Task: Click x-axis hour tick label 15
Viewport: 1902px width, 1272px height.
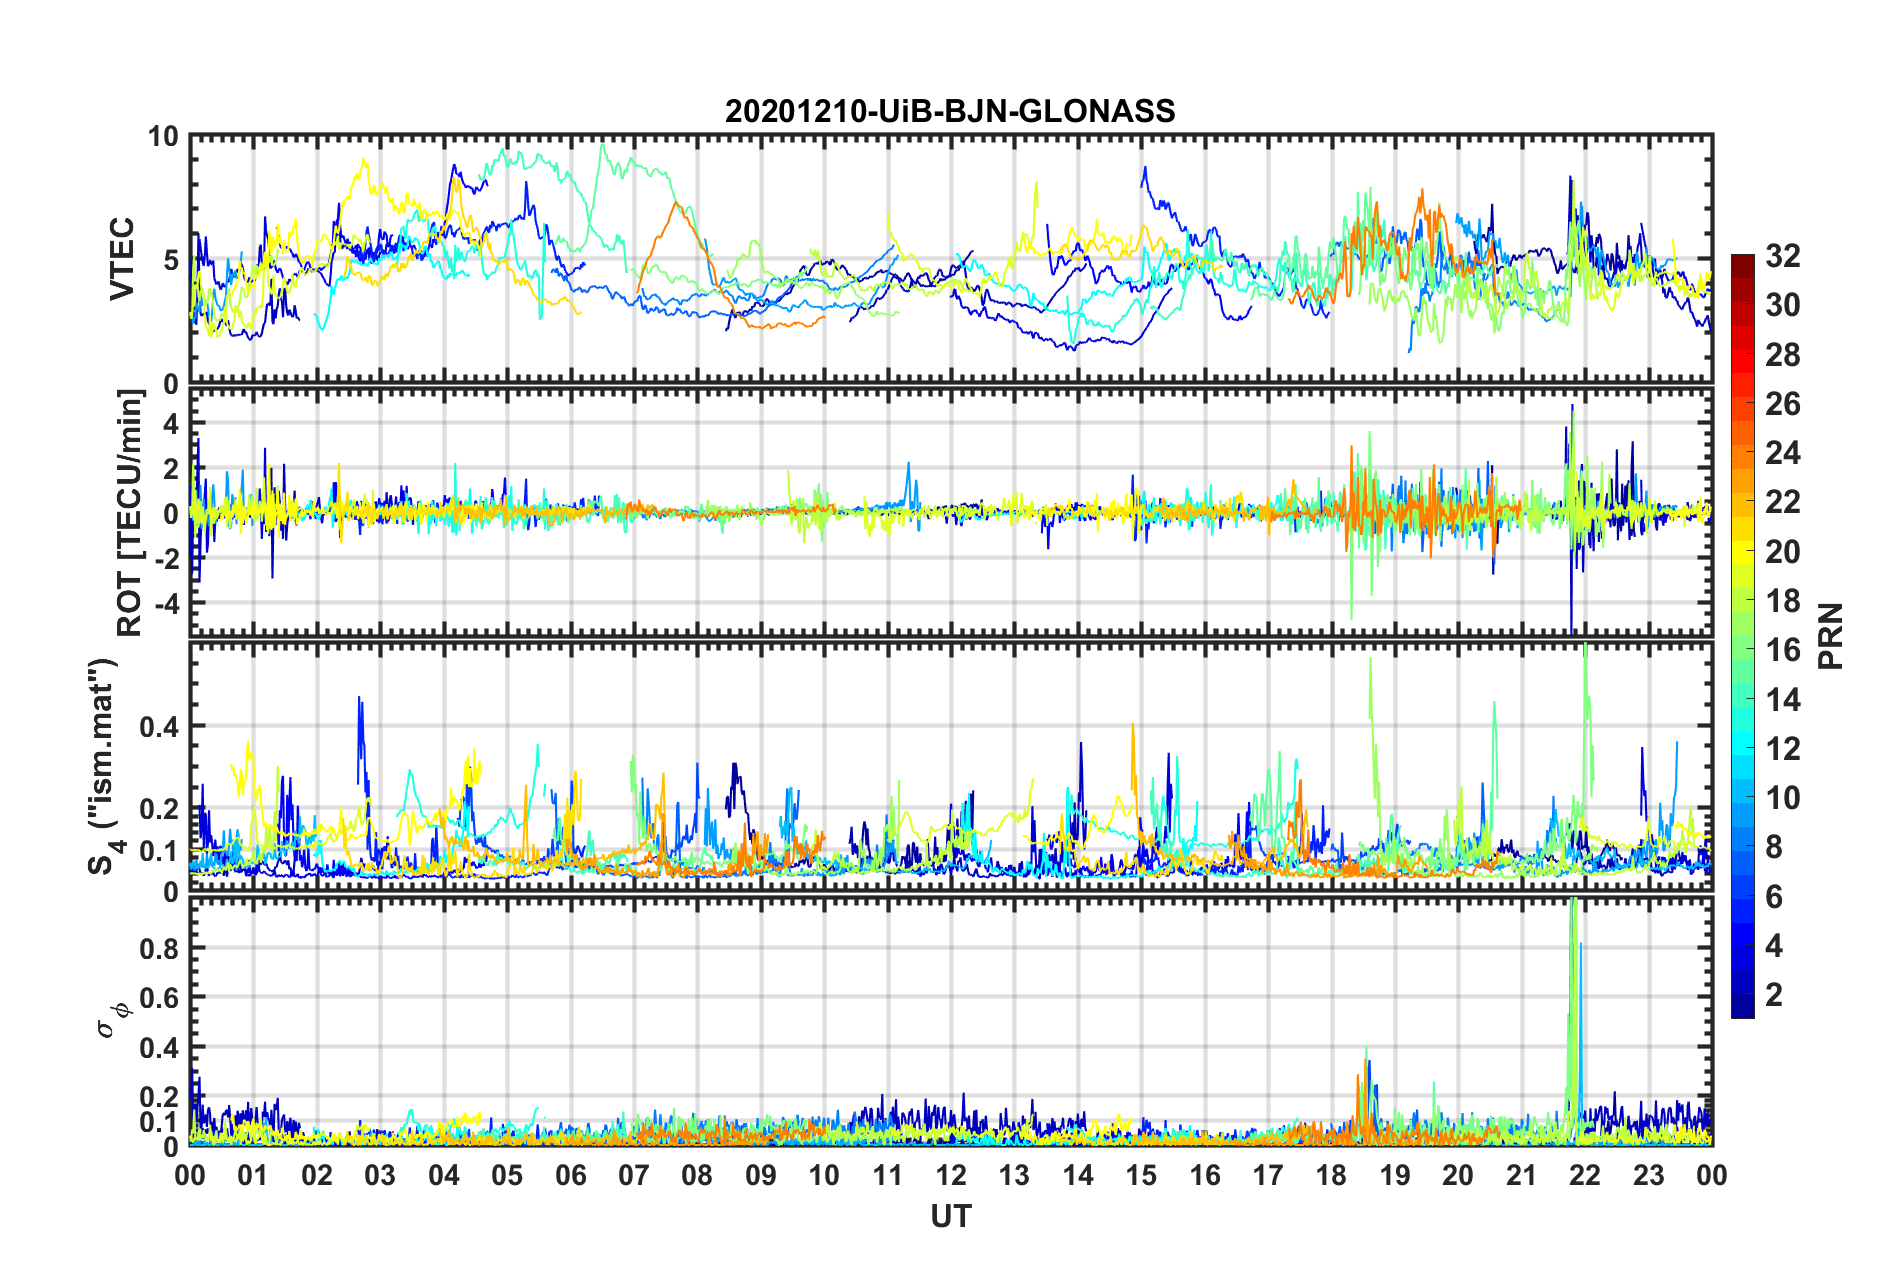Action: [1141, 1175]
